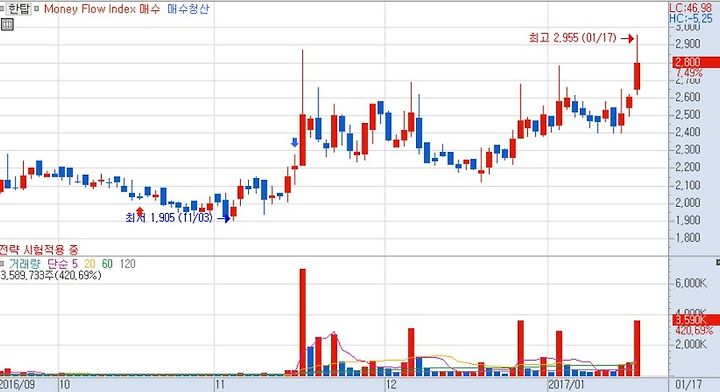720x392 pixels.
Task: Select the 20-period volume average legend
Action: coord(90,264)
